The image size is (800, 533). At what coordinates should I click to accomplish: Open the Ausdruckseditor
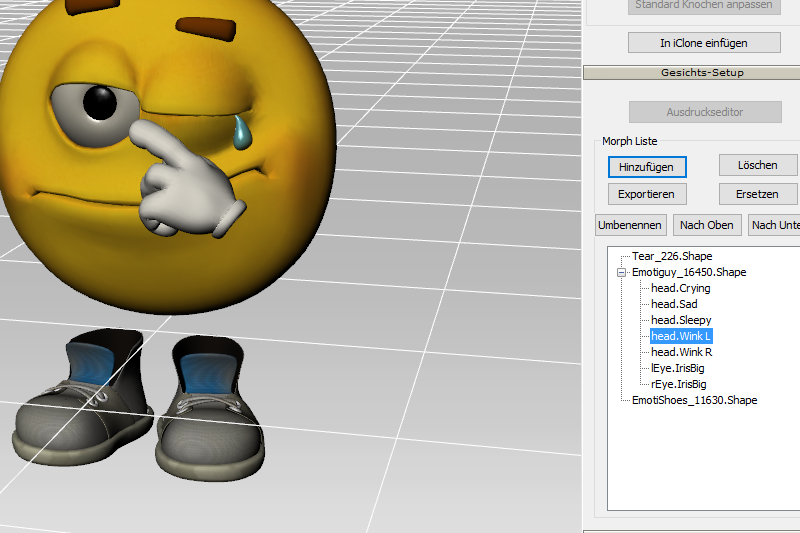(705, 112)
